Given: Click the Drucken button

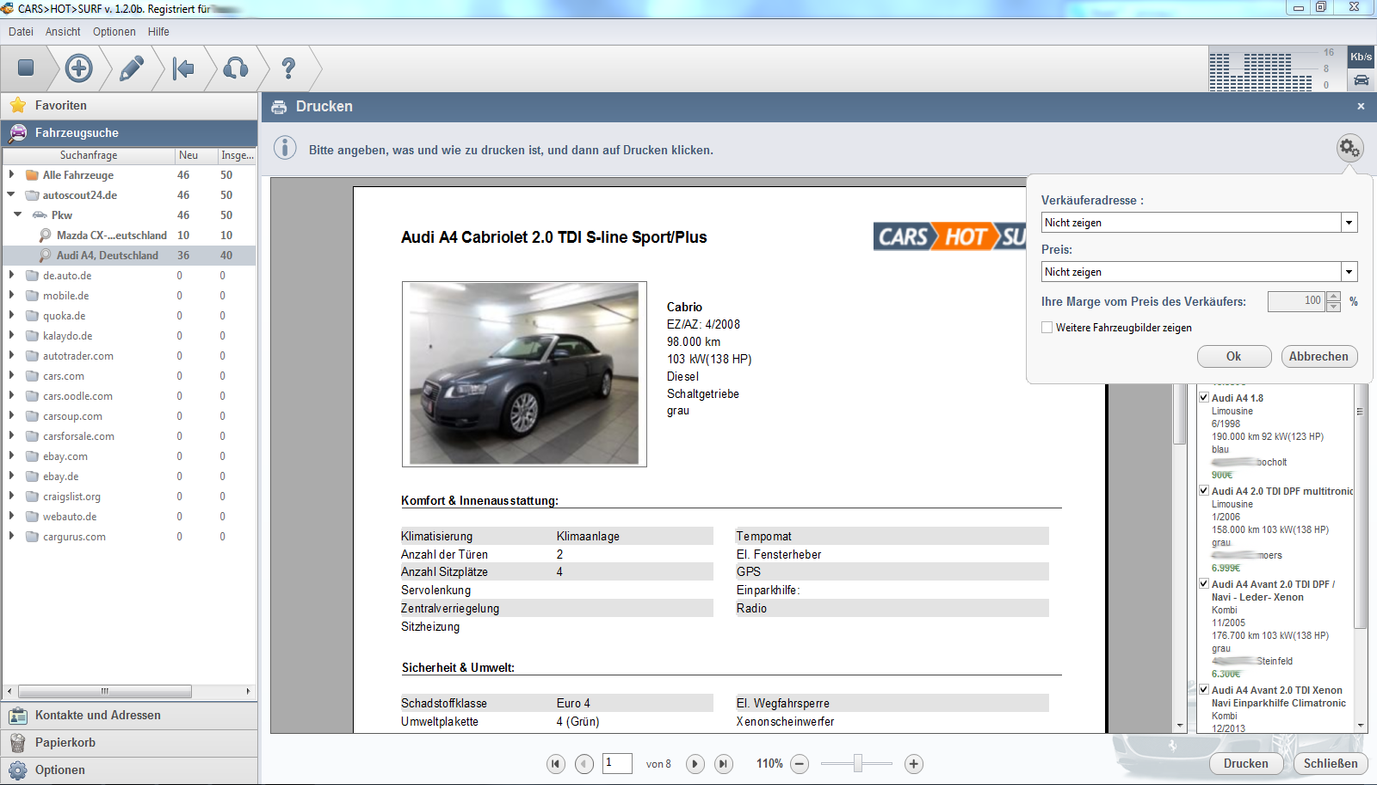Looking at the screenshot, I should [x=1246, y=764].
